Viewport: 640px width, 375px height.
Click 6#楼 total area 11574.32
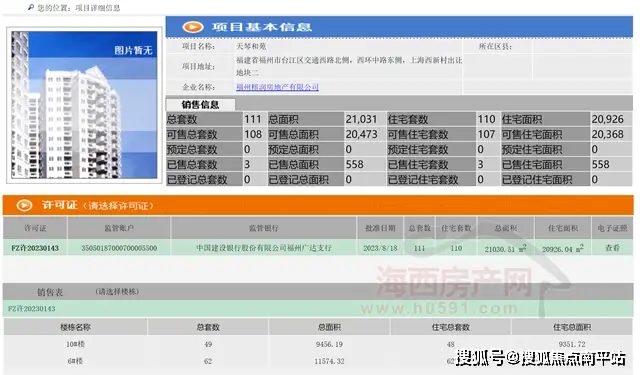pyautogui.click(x=329, y=361)
